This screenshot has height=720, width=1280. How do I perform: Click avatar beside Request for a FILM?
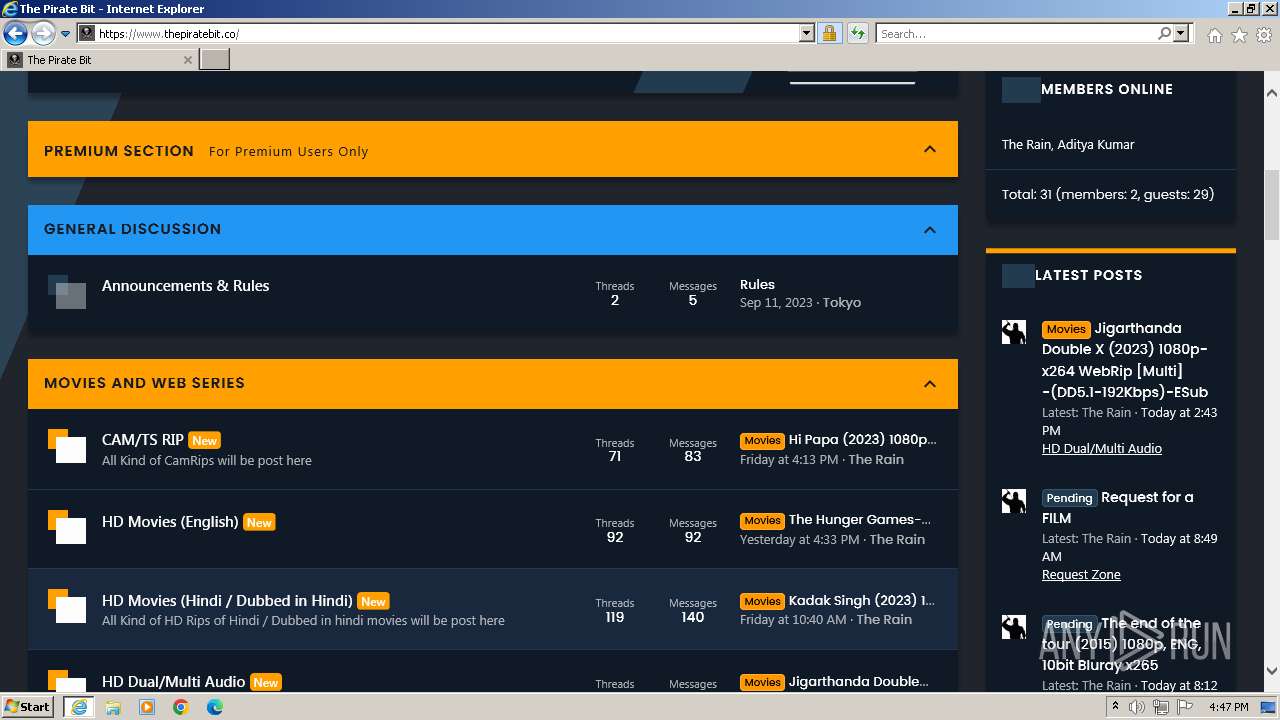point(1014,502)
